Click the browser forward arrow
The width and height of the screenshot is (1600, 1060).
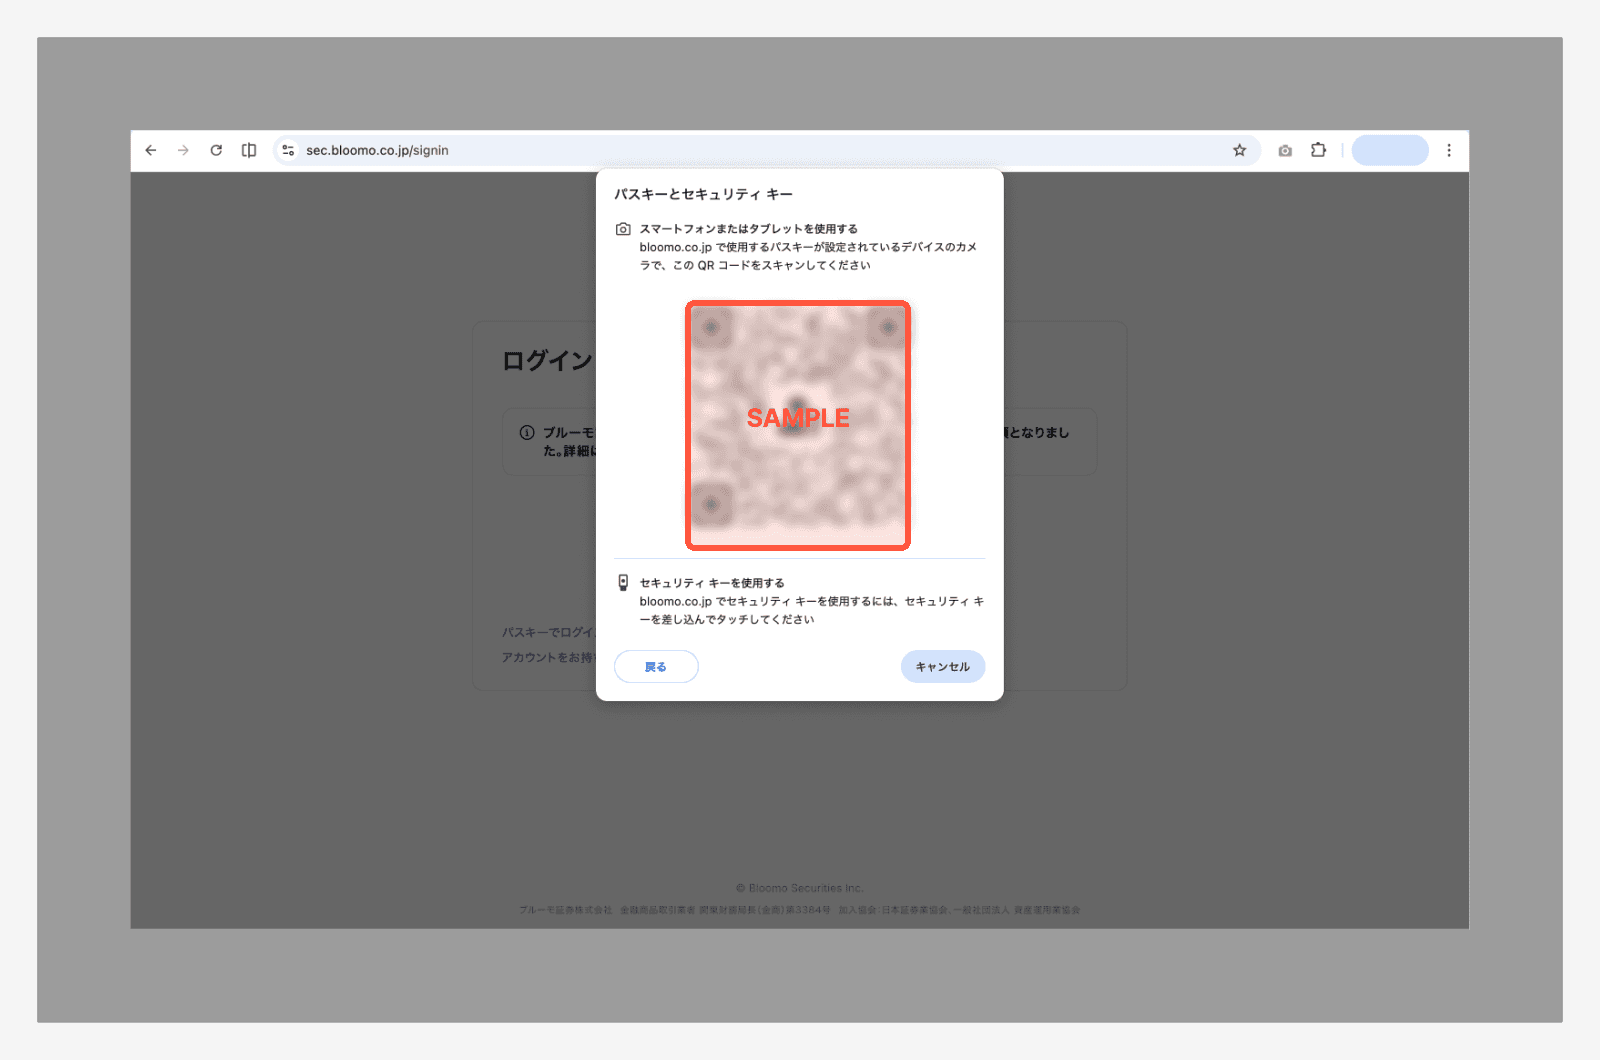click(x=183, y=150)
